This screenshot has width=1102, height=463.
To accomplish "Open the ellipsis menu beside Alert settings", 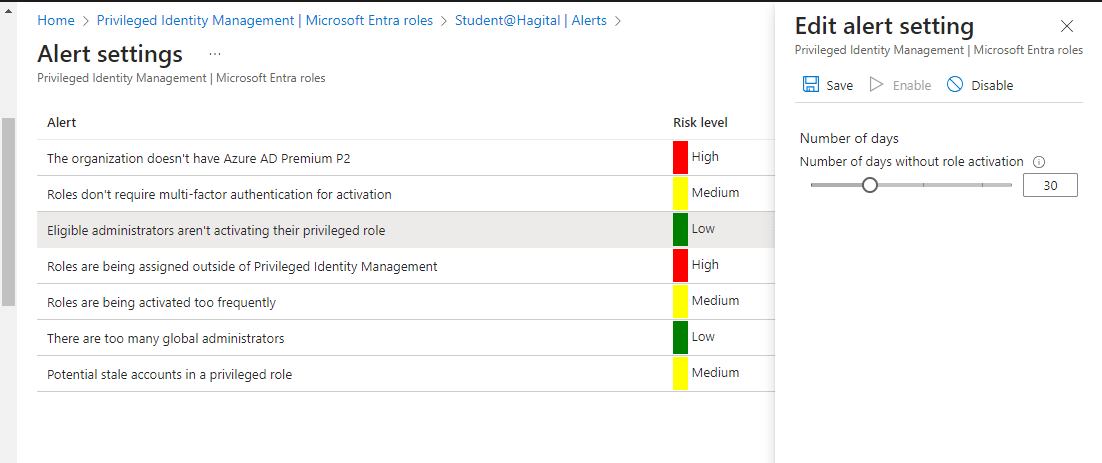I will [x=215, y=53].
